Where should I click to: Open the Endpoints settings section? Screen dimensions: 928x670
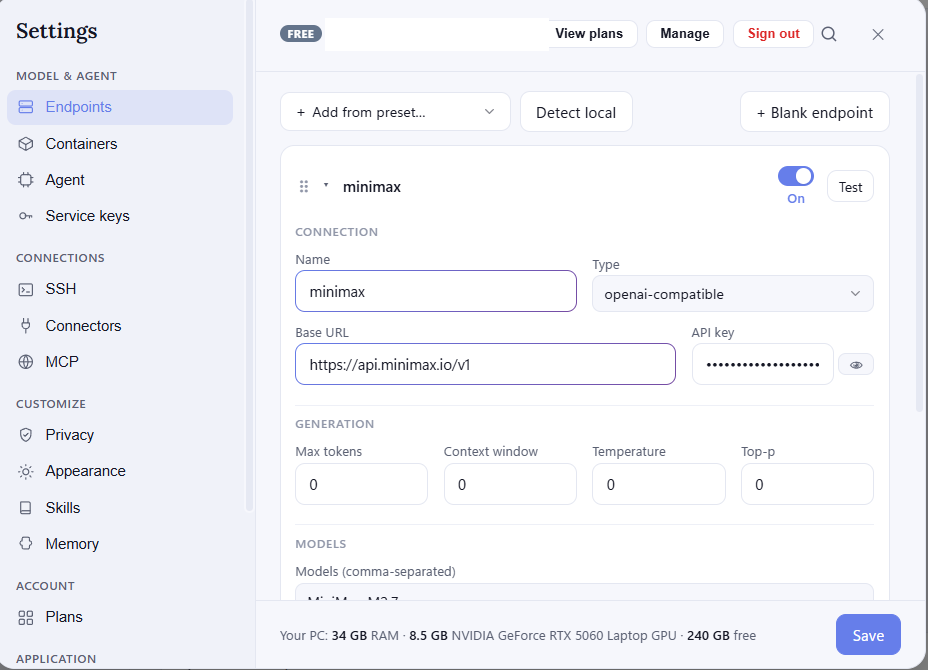pos(120,107)
